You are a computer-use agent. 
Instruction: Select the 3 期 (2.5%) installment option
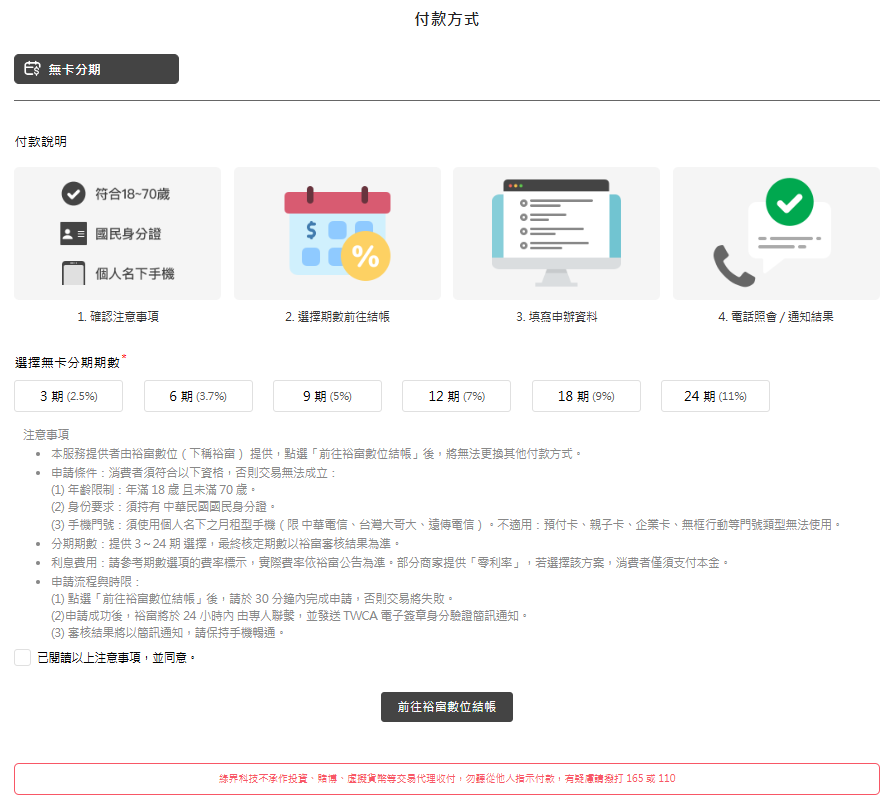point(69,396)
